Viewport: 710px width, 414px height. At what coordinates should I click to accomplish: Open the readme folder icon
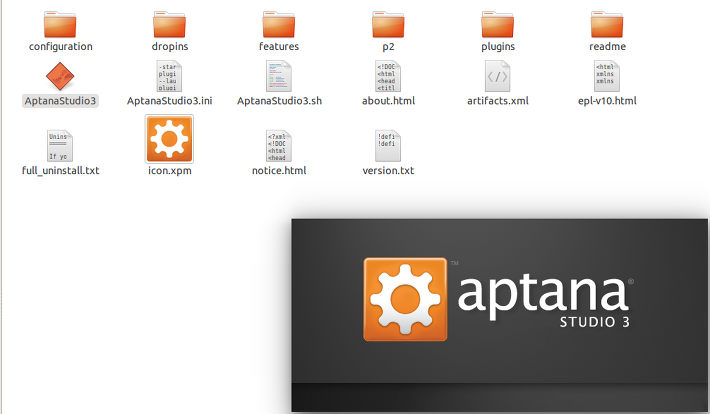tap(607, 24)
